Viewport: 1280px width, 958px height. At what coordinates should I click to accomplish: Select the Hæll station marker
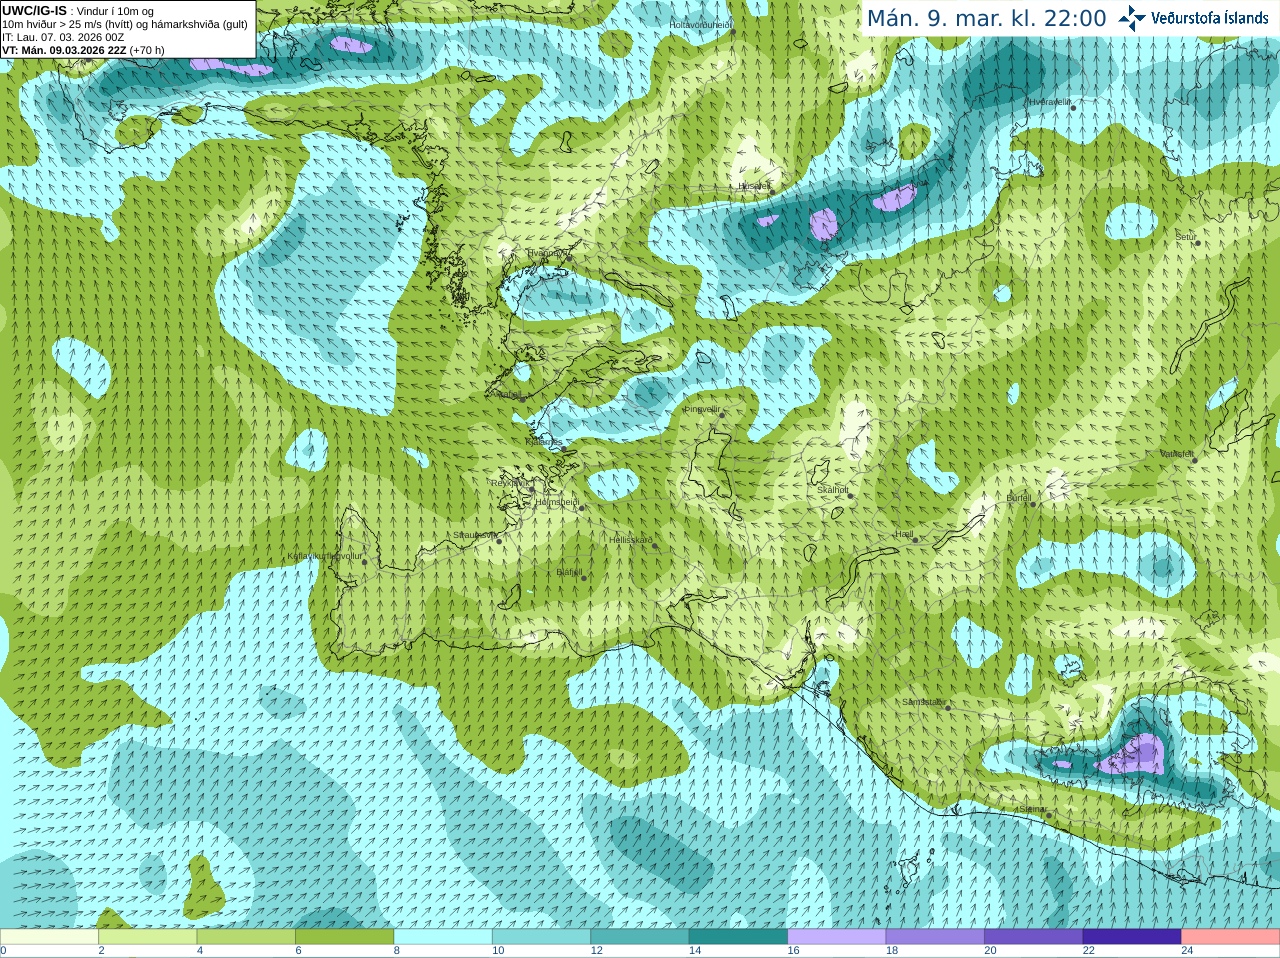point(915,540)
